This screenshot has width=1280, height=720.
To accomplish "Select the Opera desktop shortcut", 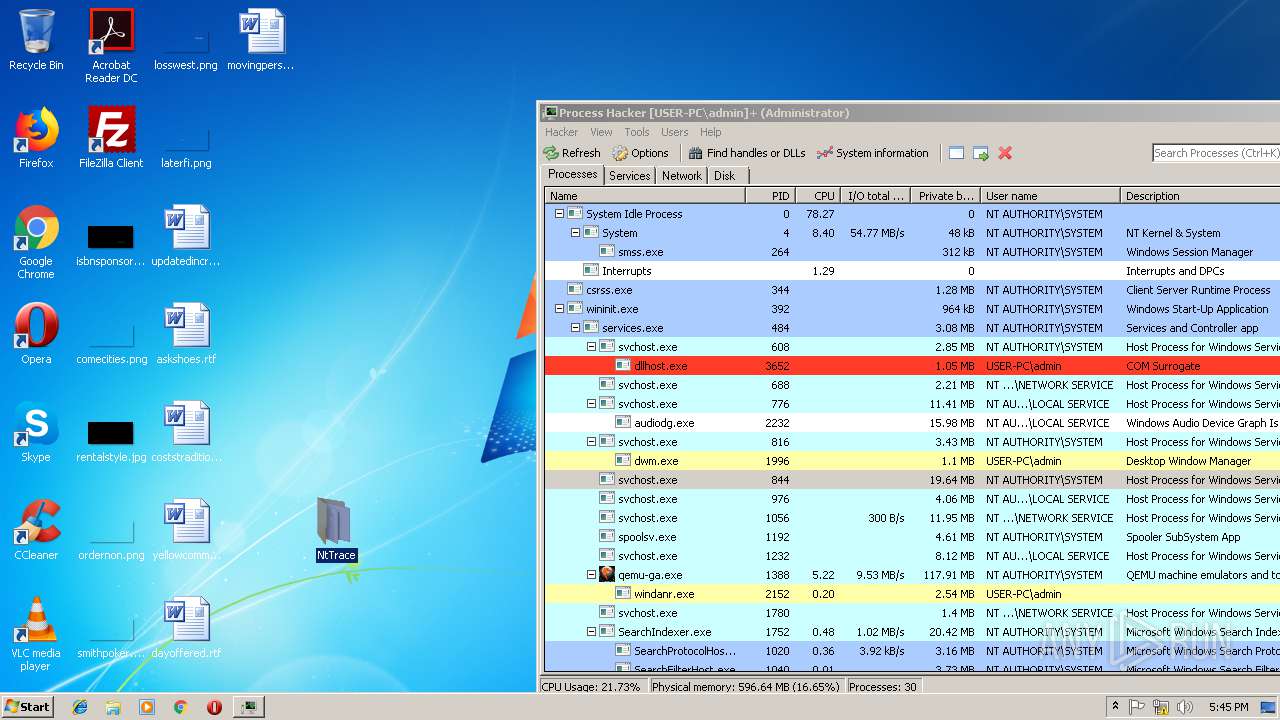I will (x=36, y=333).
